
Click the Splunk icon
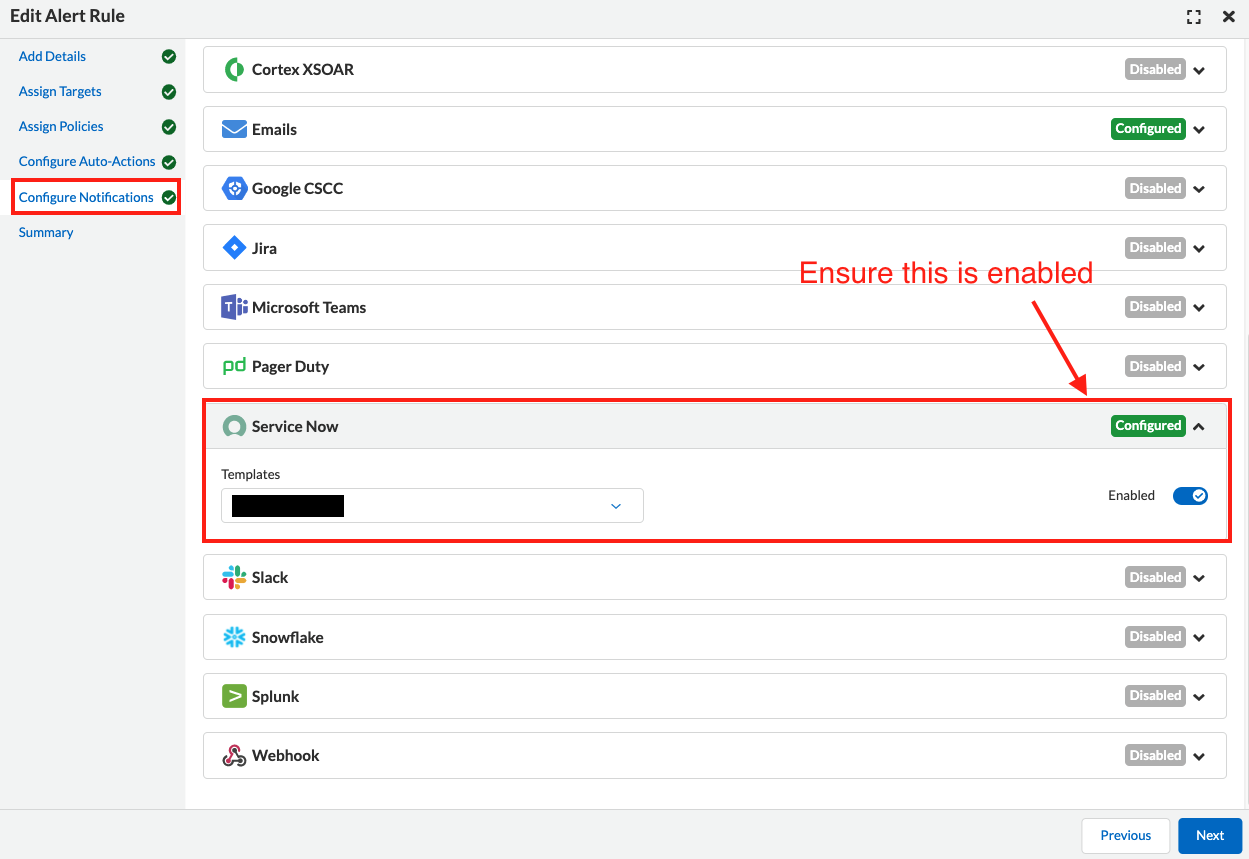233,696
